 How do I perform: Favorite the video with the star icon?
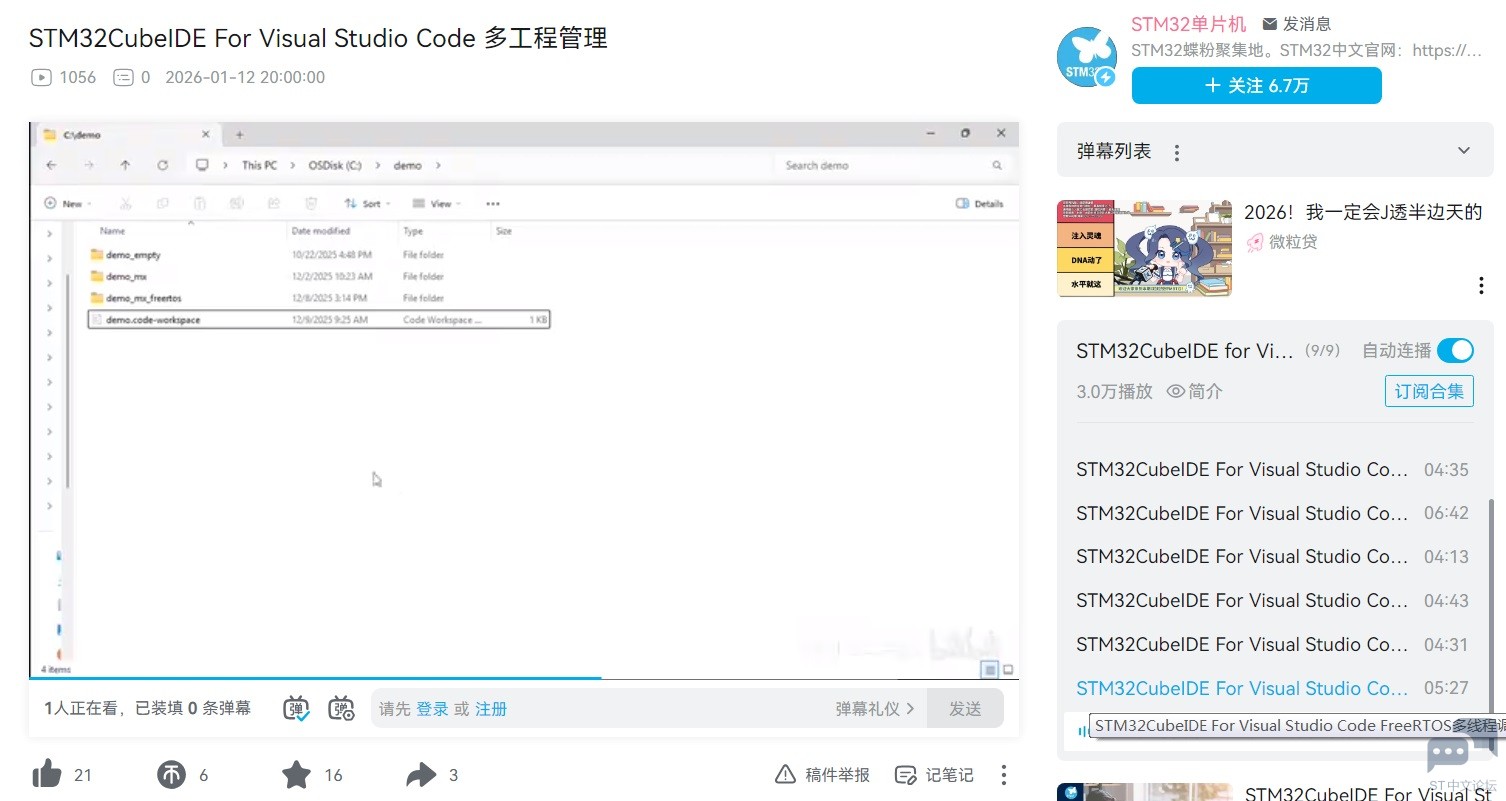[296, 774]
